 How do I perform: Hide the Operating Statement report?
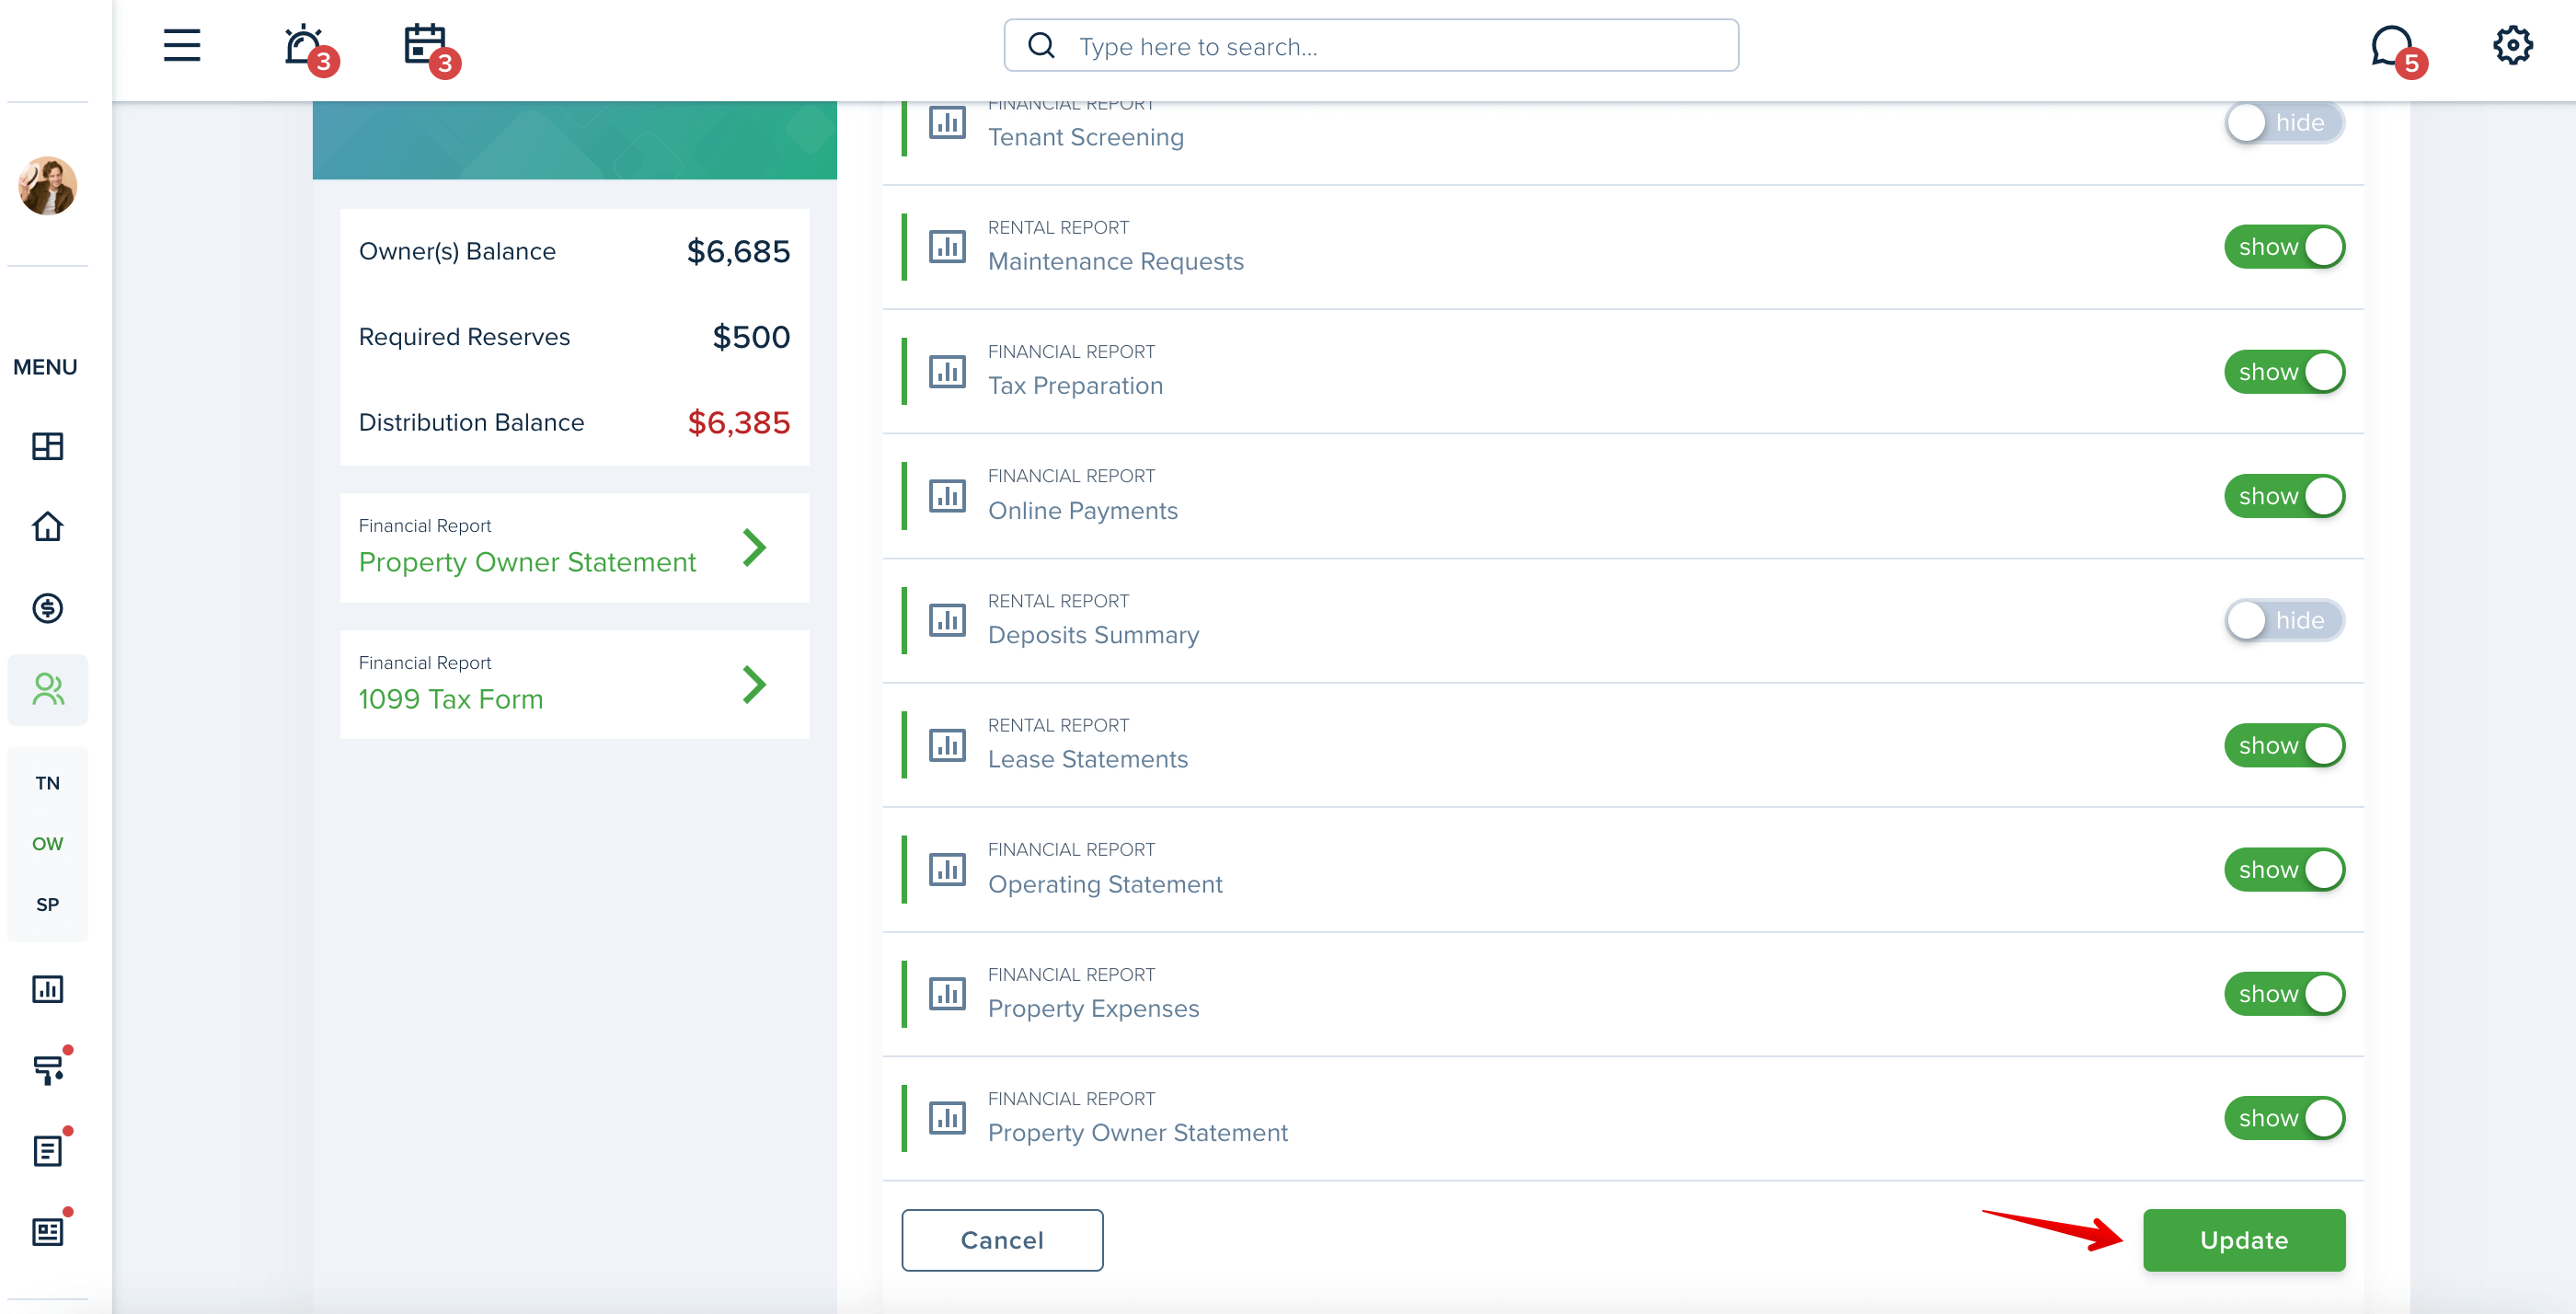[2284, 870]
